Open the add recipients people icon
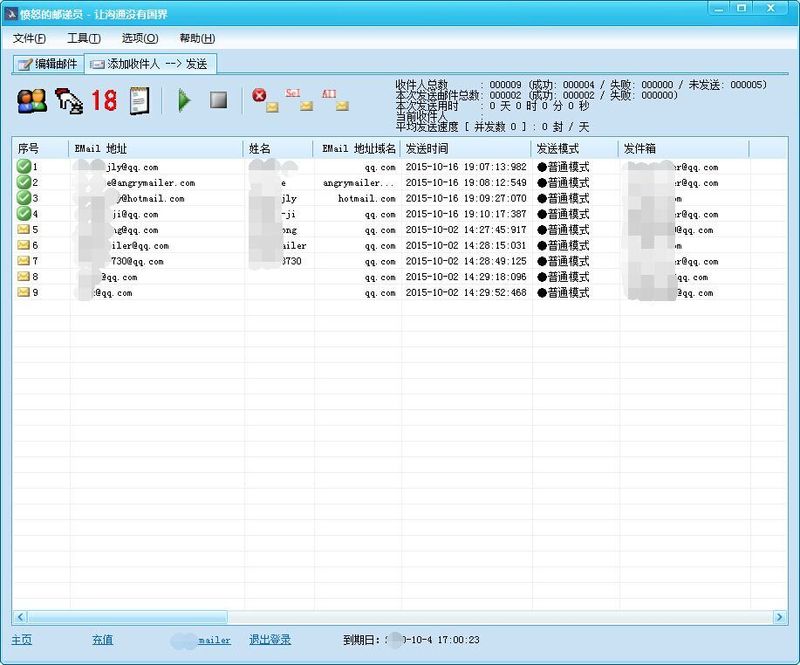800x665 pixels. click(x=32, y=101)
